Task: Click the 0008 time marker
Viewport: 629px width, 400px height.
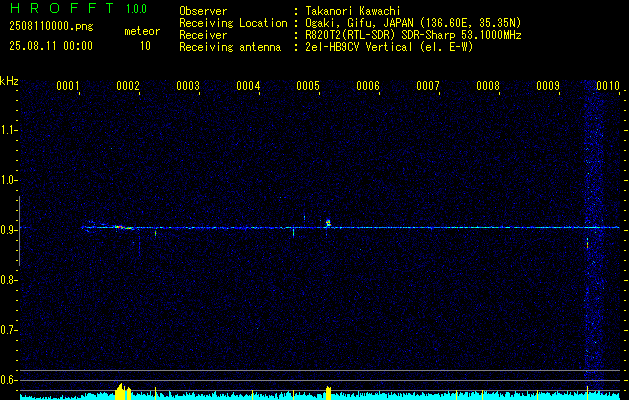Action: click(488, 86)
